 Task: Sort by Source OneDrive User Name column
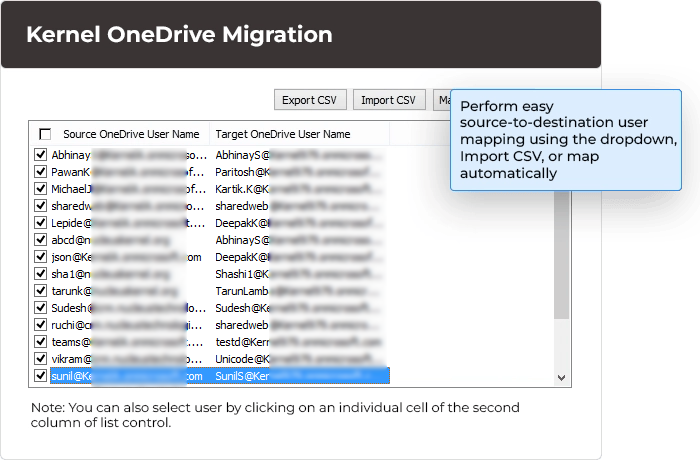coord(131,134)
